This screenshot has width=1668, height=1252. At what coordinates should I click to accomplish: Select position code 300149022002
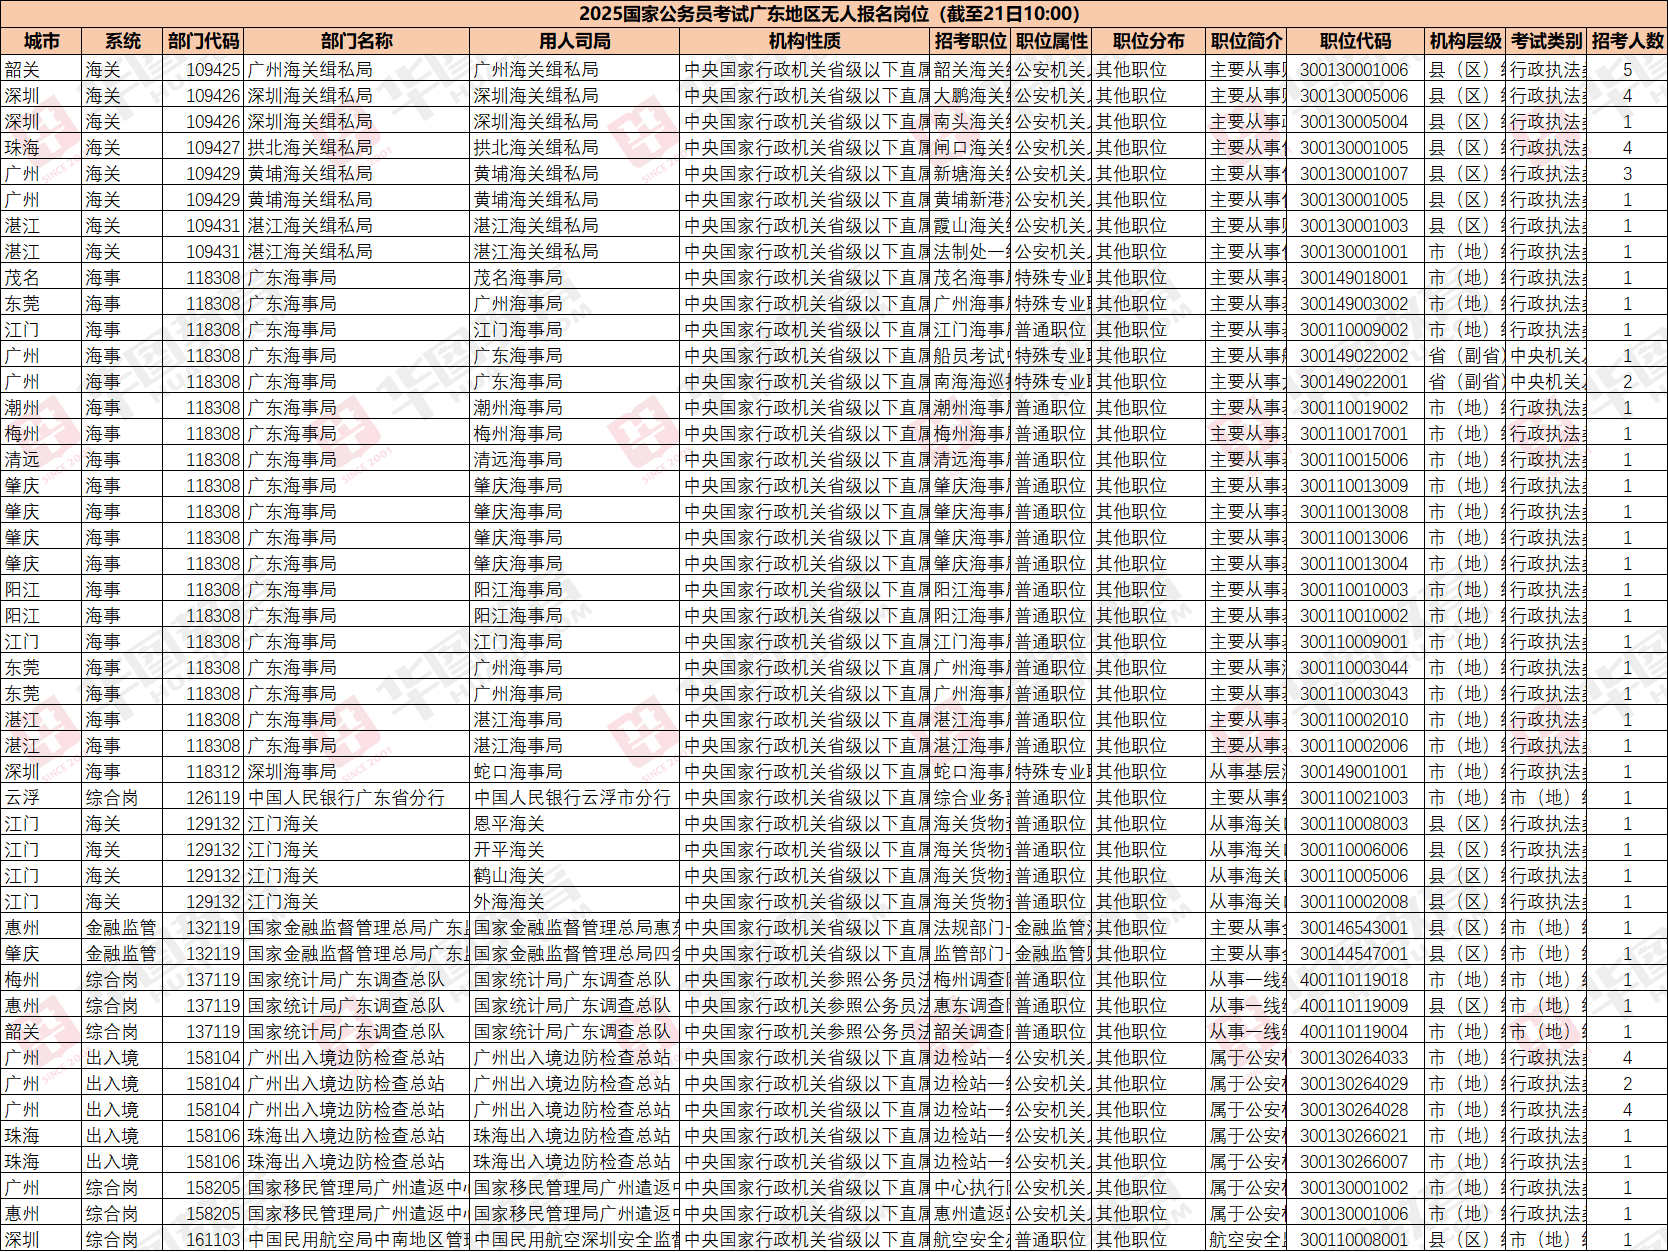(1356, 356)
